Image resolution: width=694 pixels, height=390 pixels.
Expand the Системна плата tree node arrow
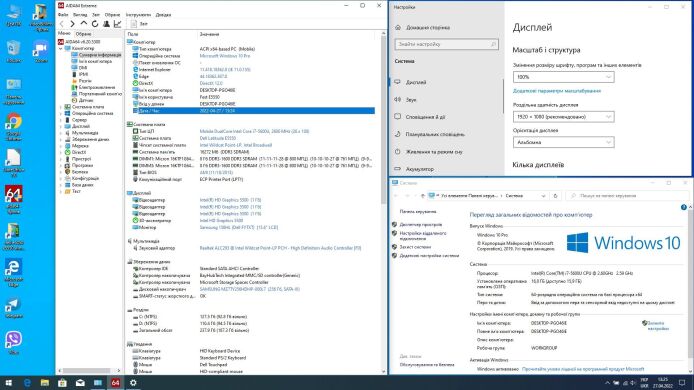(x=61, y=107)
